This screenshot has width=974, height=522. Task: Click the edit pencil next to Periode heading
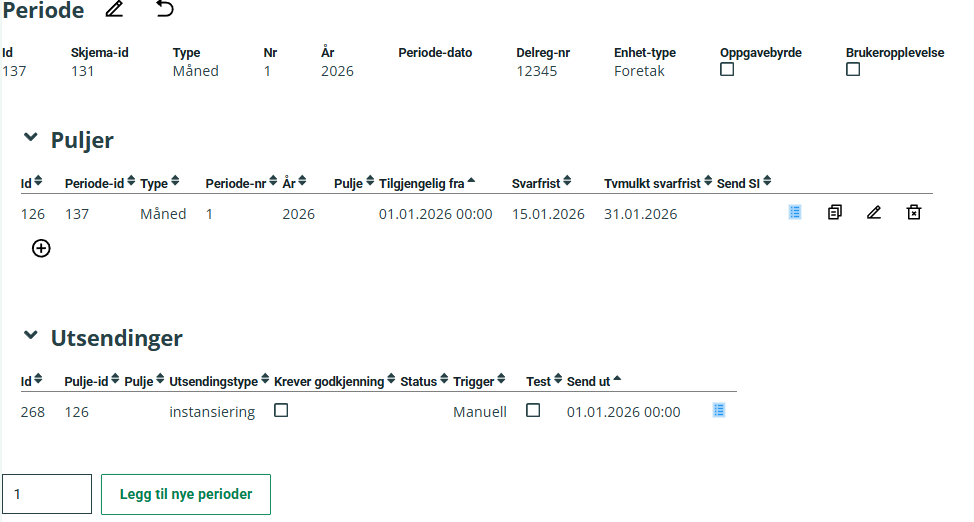point(115,10)
